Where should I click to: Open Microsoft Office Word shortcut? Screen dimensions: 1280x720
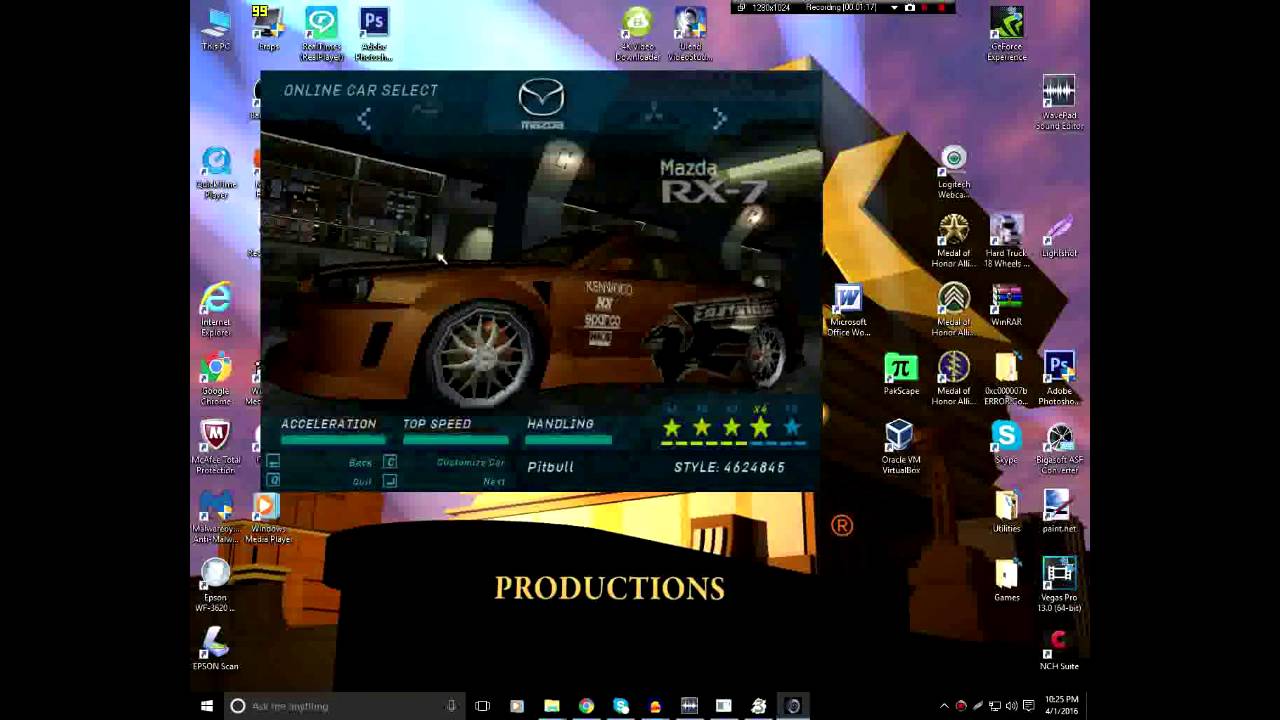click(x=849, y=310)
